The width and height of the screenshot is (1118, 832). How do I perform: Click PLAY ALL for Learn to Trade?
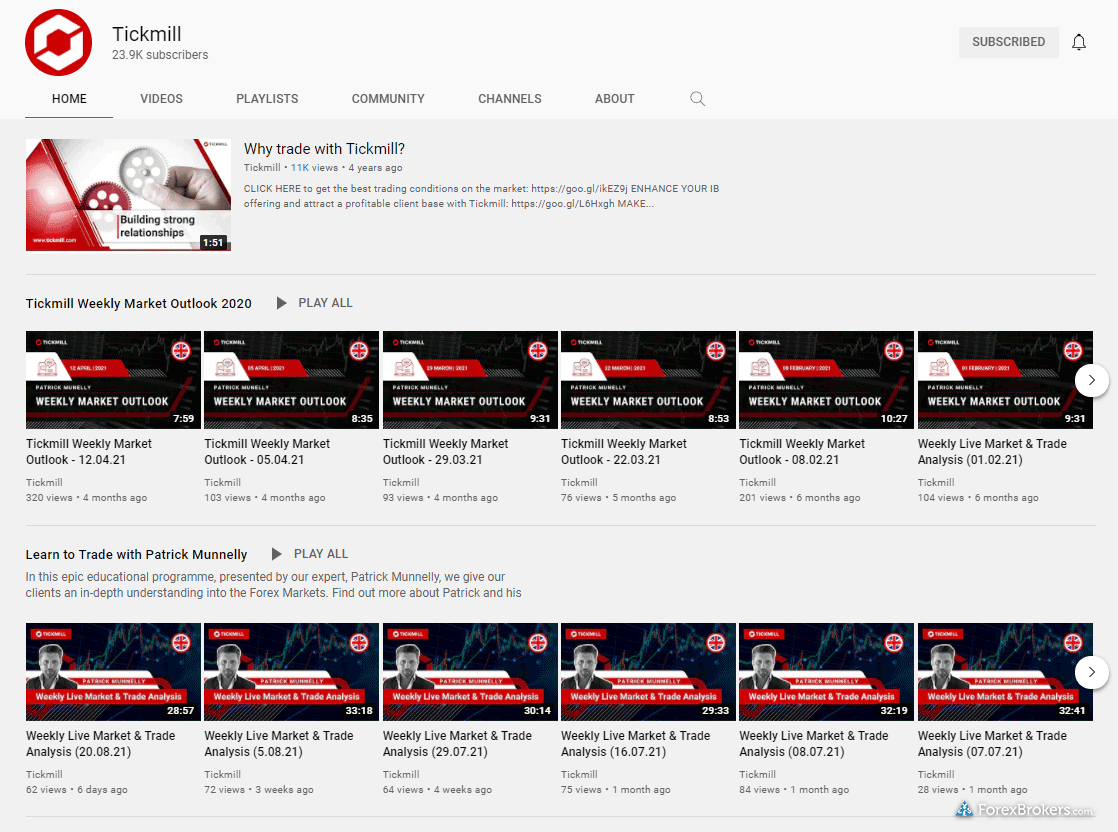coord(321,554)
